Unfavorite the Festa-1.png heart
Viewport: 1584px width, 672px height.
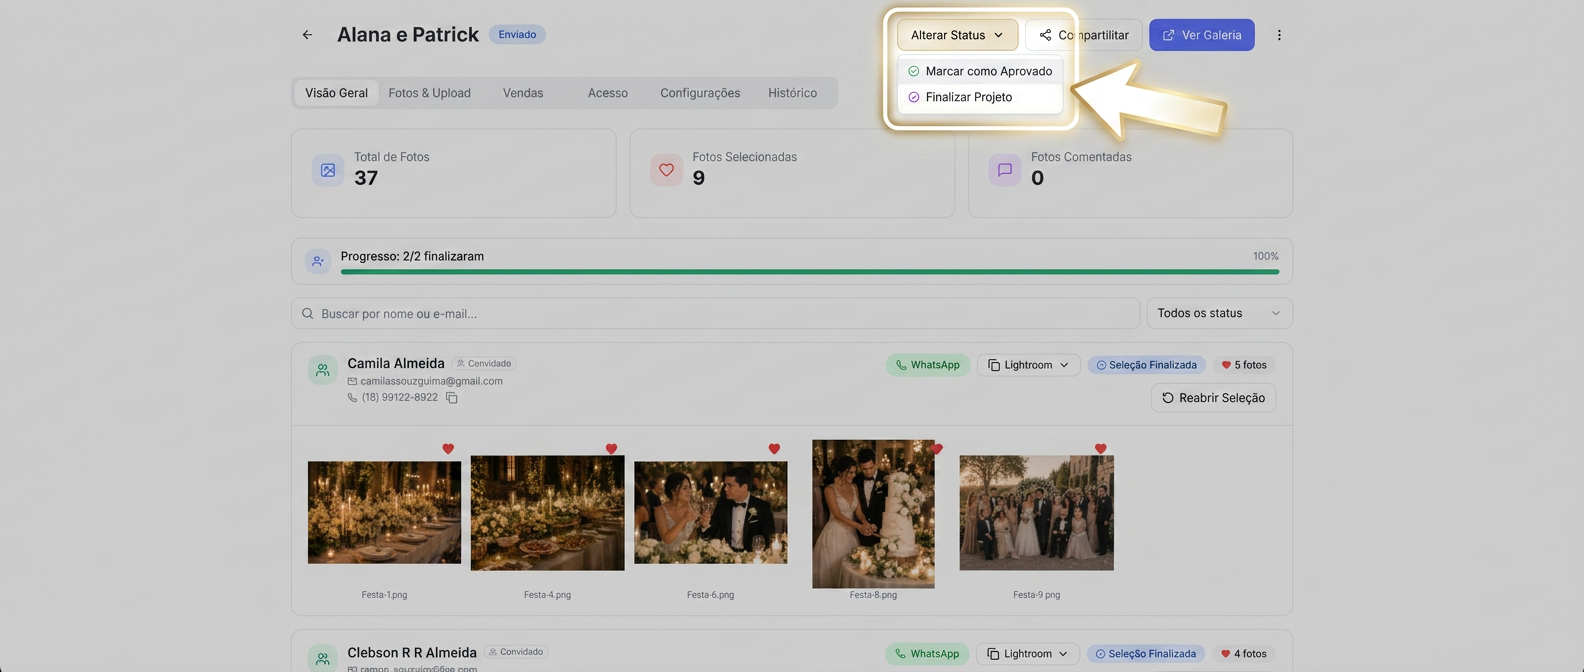(448, 449)
